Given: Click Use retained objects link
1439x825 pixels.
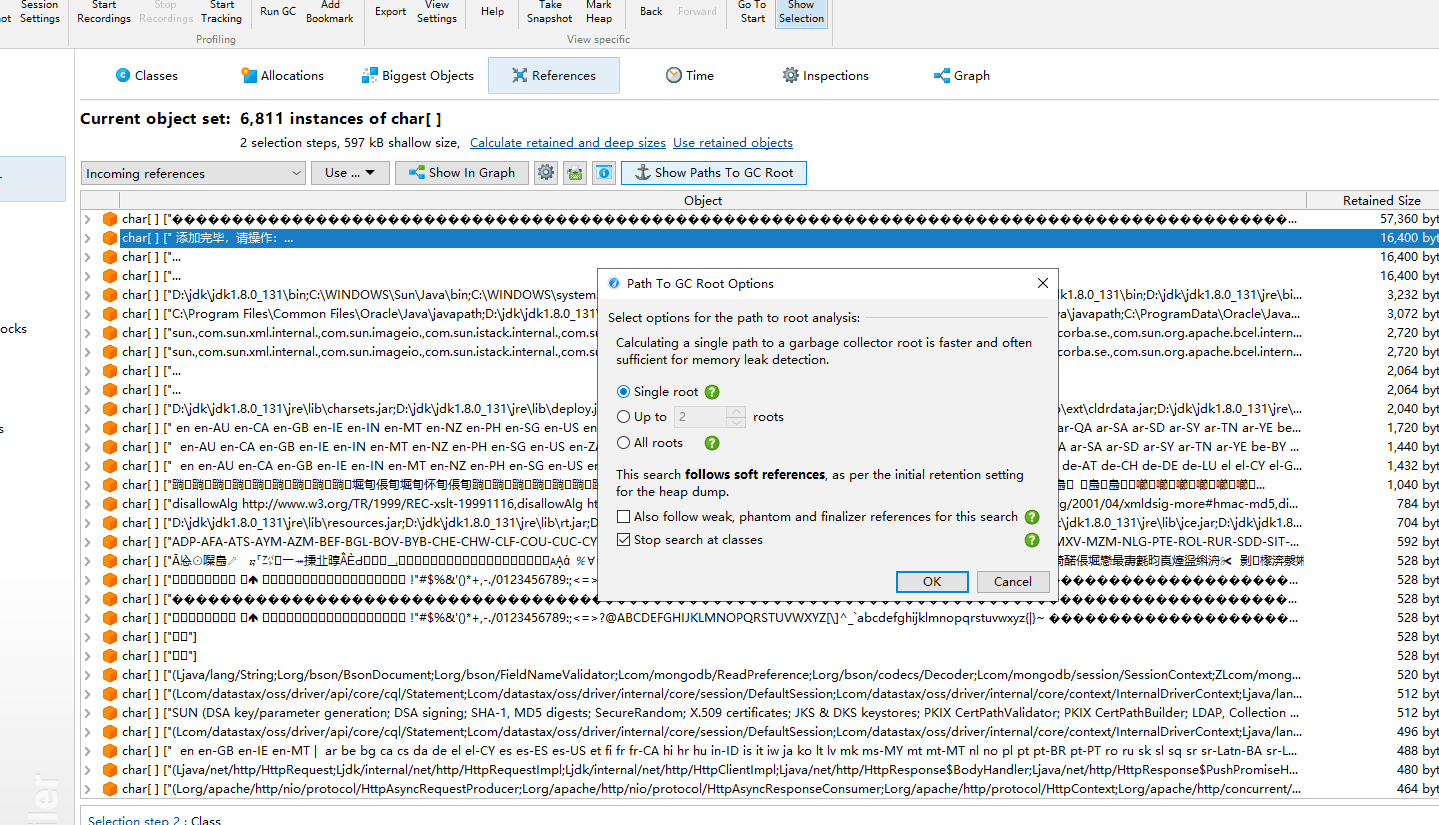Looking at the screenshot, I should pos(733,143).
